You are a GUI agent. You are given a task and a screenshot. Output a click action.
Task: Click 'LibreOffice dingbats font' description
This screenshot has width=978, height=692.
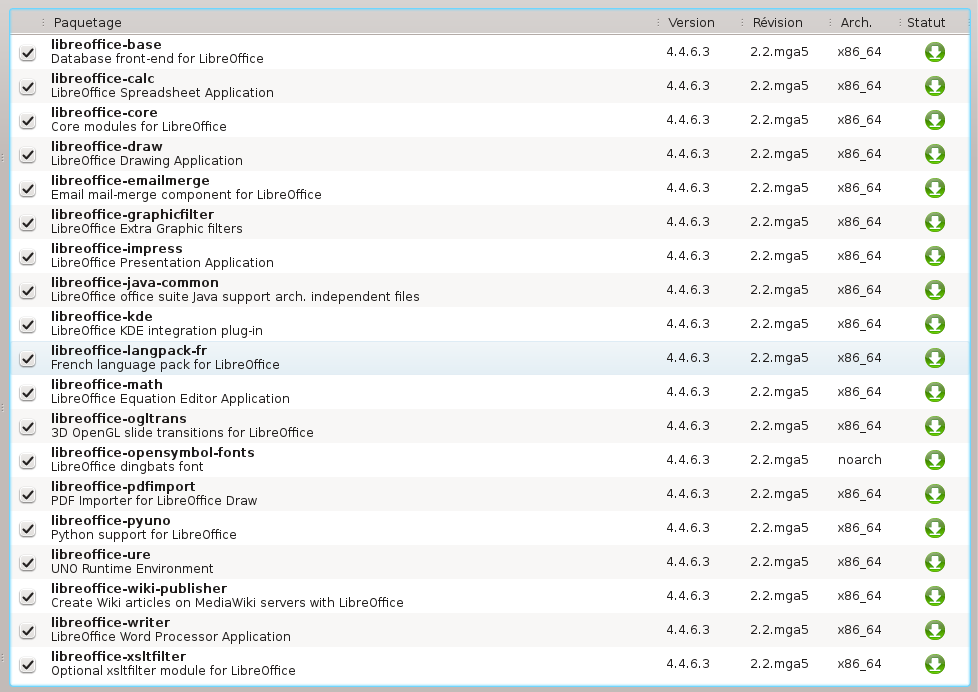pyautogui.click(x=127, y=467)
